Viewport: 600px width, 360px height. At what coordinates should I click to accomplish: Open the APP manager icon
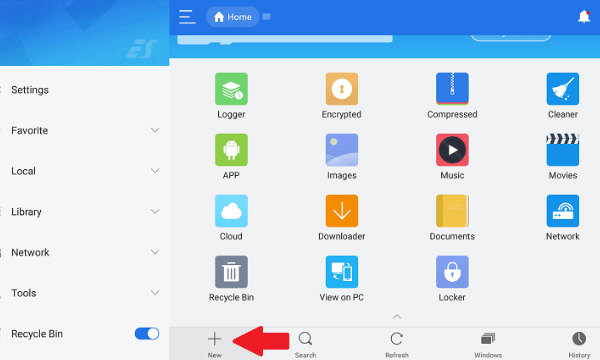point(231,150)
